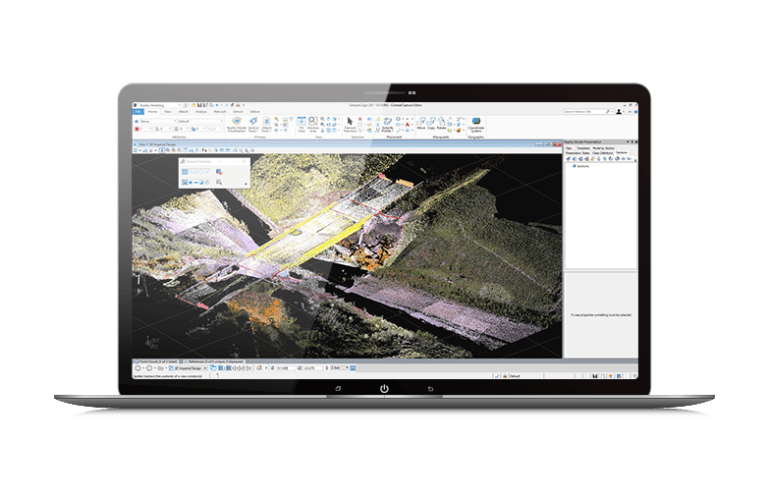Open the Reality Modeling workflow dropdown
Image resolution: width=768 pixels, height=499 pixels.
click(160, 103)
